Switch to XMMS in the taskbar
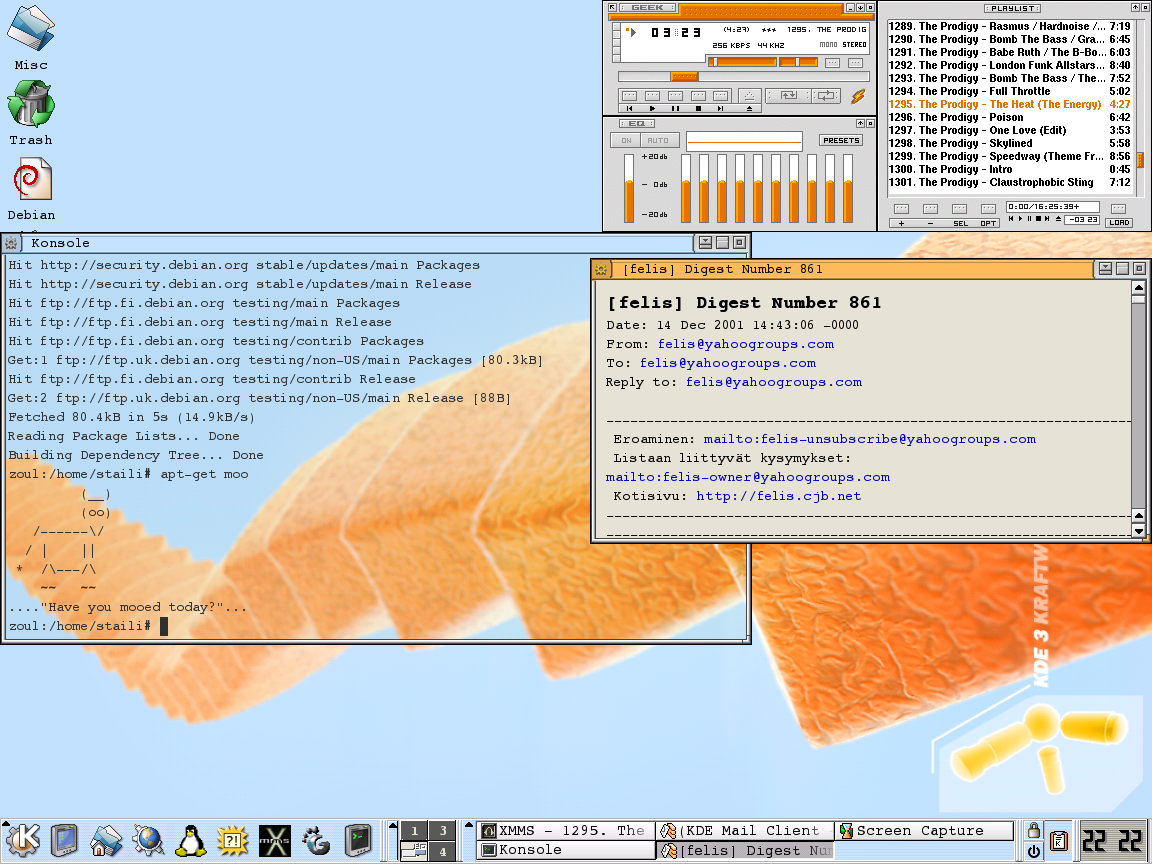1152x864 pixels. point(566,831)
